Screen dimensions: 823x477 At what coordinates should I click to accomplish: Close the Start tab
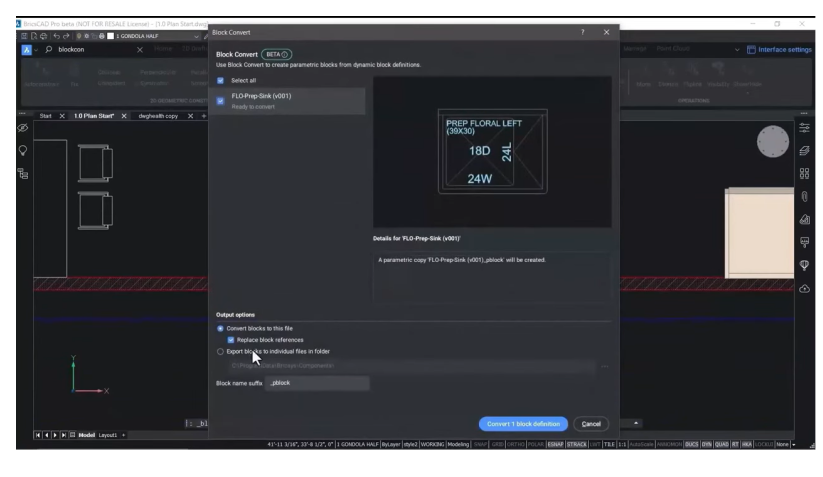(x=62, y=116)
